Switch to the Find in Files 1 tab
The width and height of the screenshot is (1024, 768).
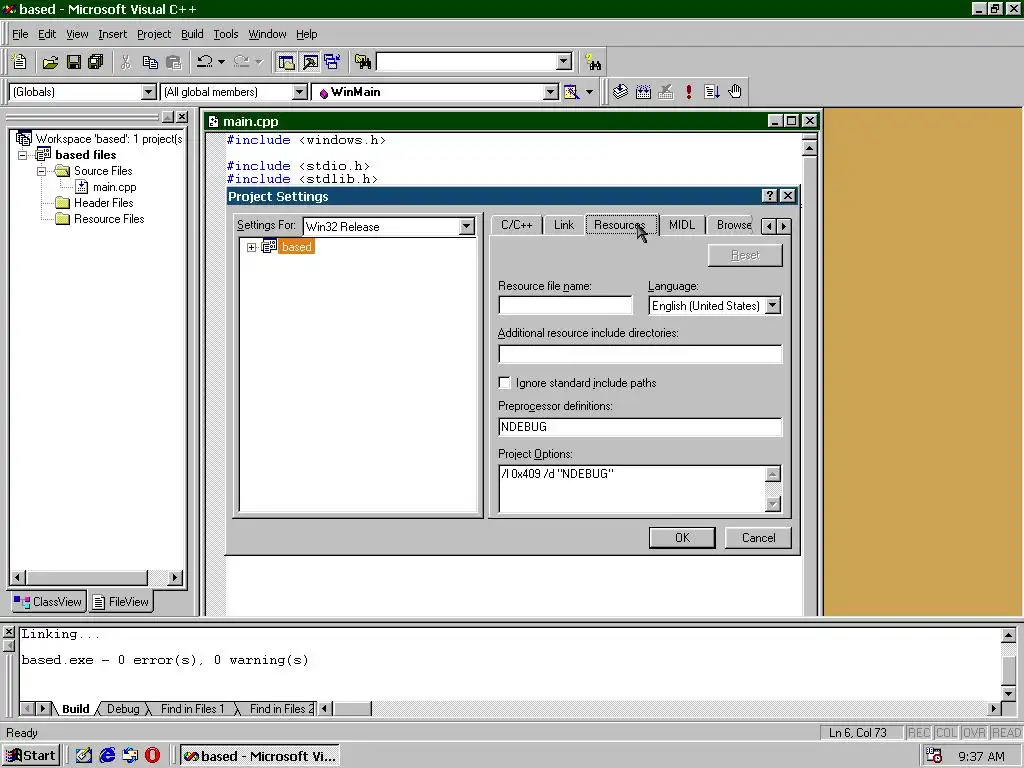tap(192, 709)
